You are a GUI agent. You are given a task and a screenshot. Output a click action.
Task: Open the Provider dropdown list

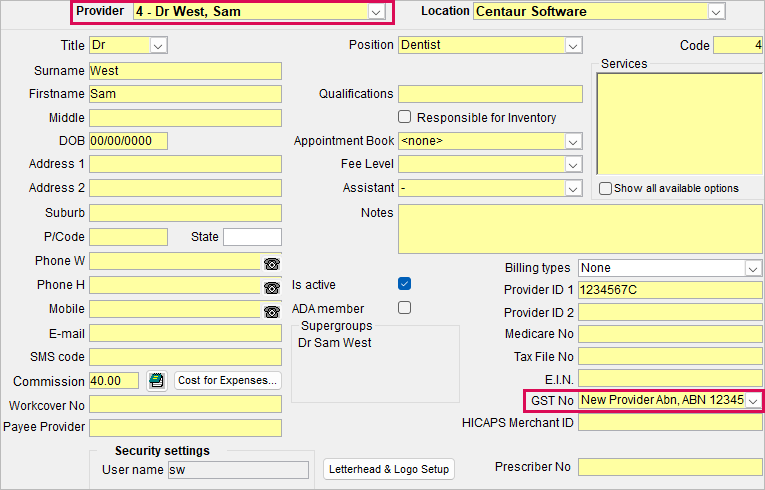point(376,12)
